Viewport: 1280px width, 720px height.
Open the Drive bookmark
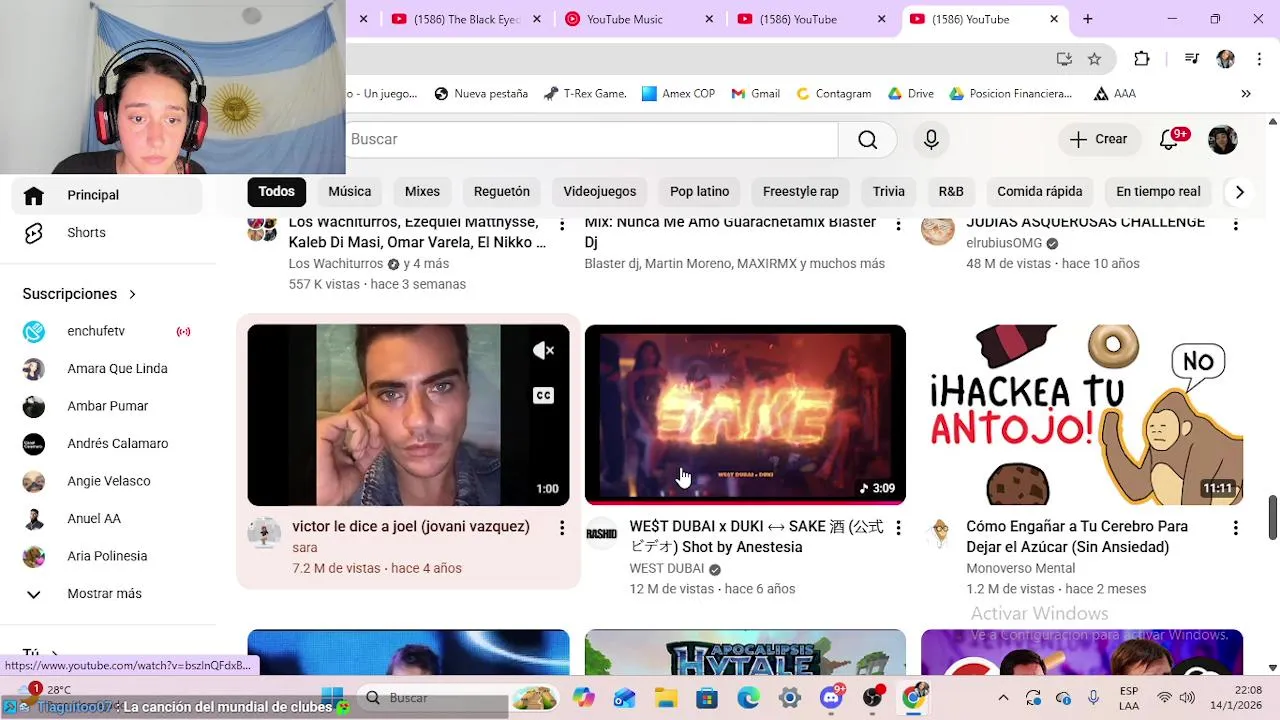point(910,94)
